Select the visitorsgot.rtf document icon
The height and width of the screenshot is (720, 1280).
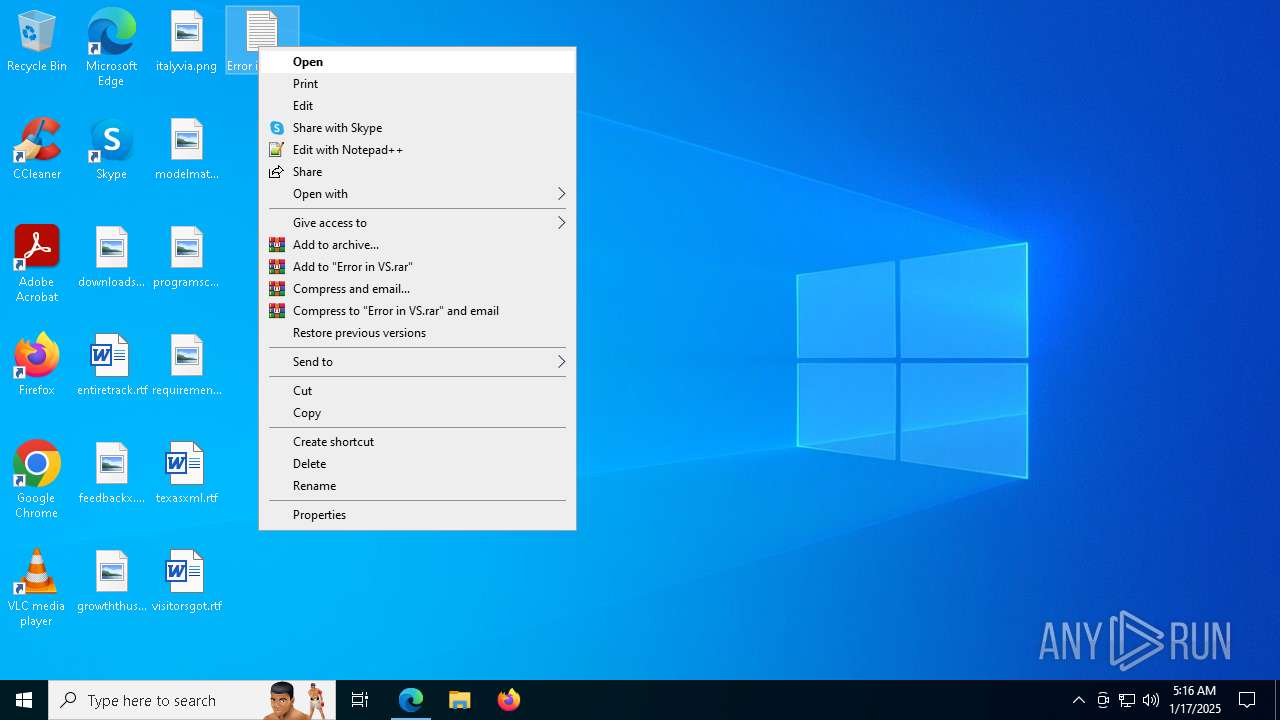pos(186,582)
